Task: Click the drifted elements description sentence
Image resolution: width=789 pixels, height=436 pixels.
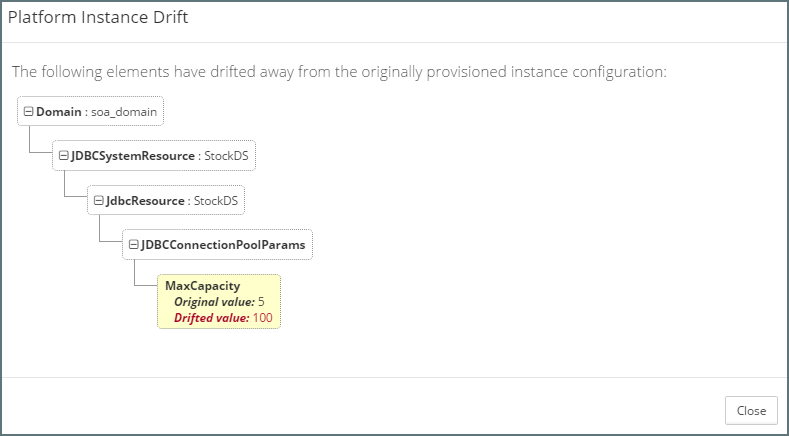Action: coord(339,72)
